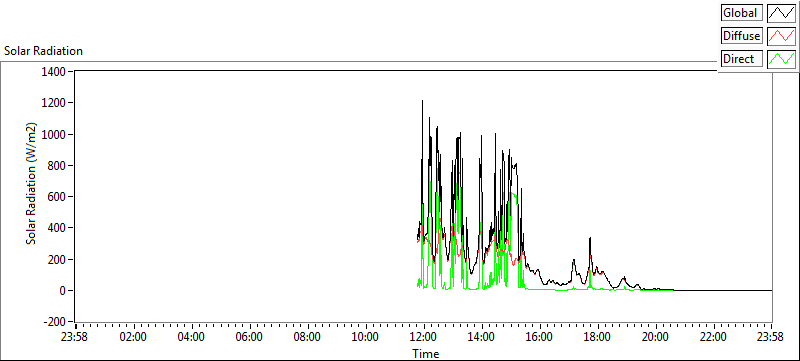800x361 pixels.
Task: Click the 12:00 time axis label
Action: click(x=423, y=337)
